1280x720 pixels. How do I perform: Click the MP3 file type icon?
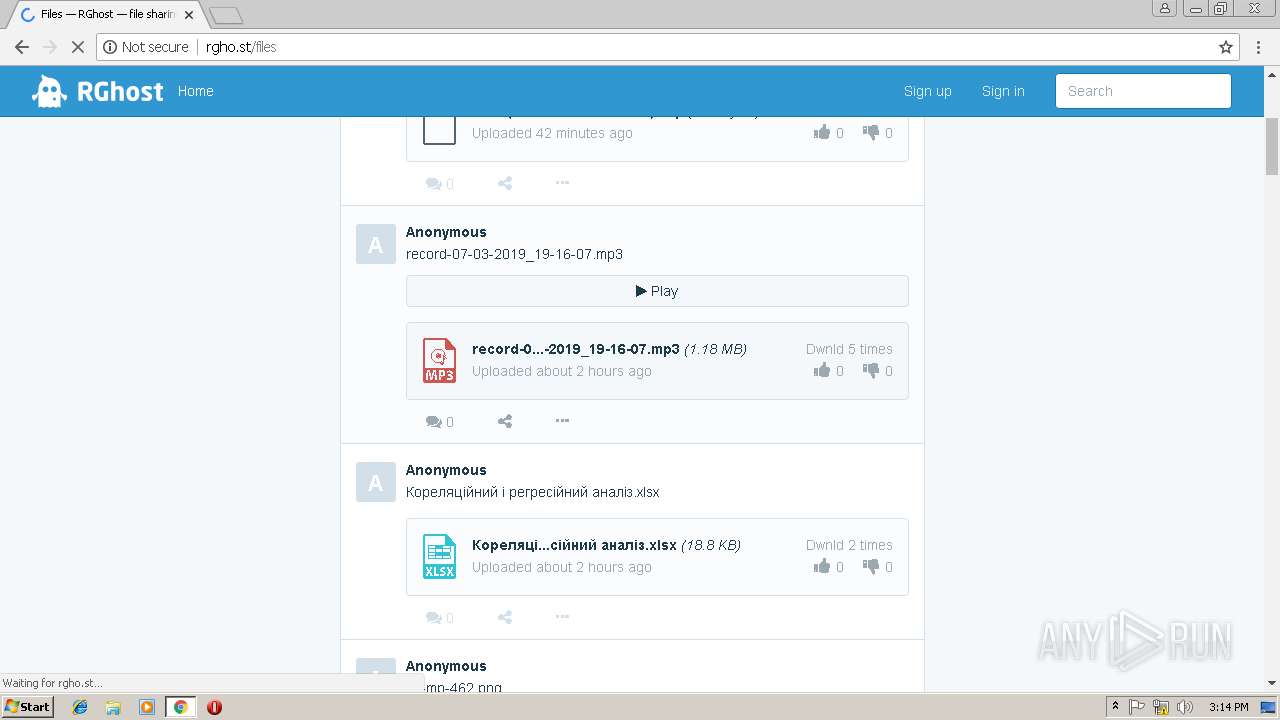click(x=439, y=361)
